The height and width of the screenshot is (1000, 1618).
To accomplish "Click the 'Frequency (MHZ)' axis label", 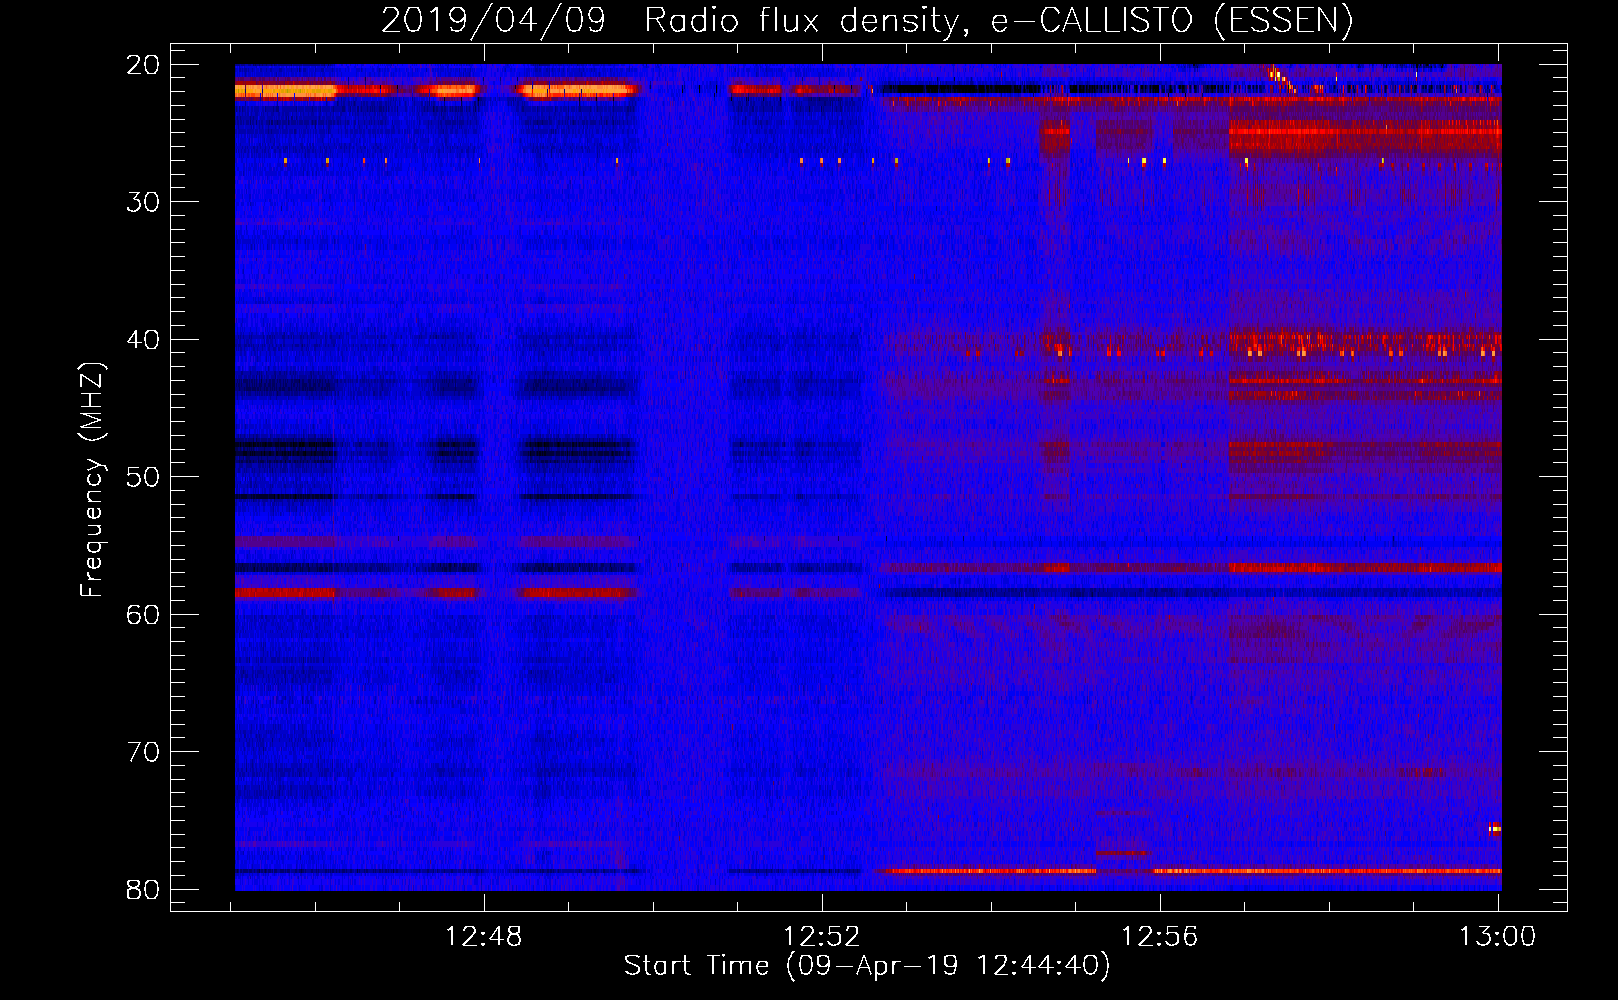I will pos(92,480).
